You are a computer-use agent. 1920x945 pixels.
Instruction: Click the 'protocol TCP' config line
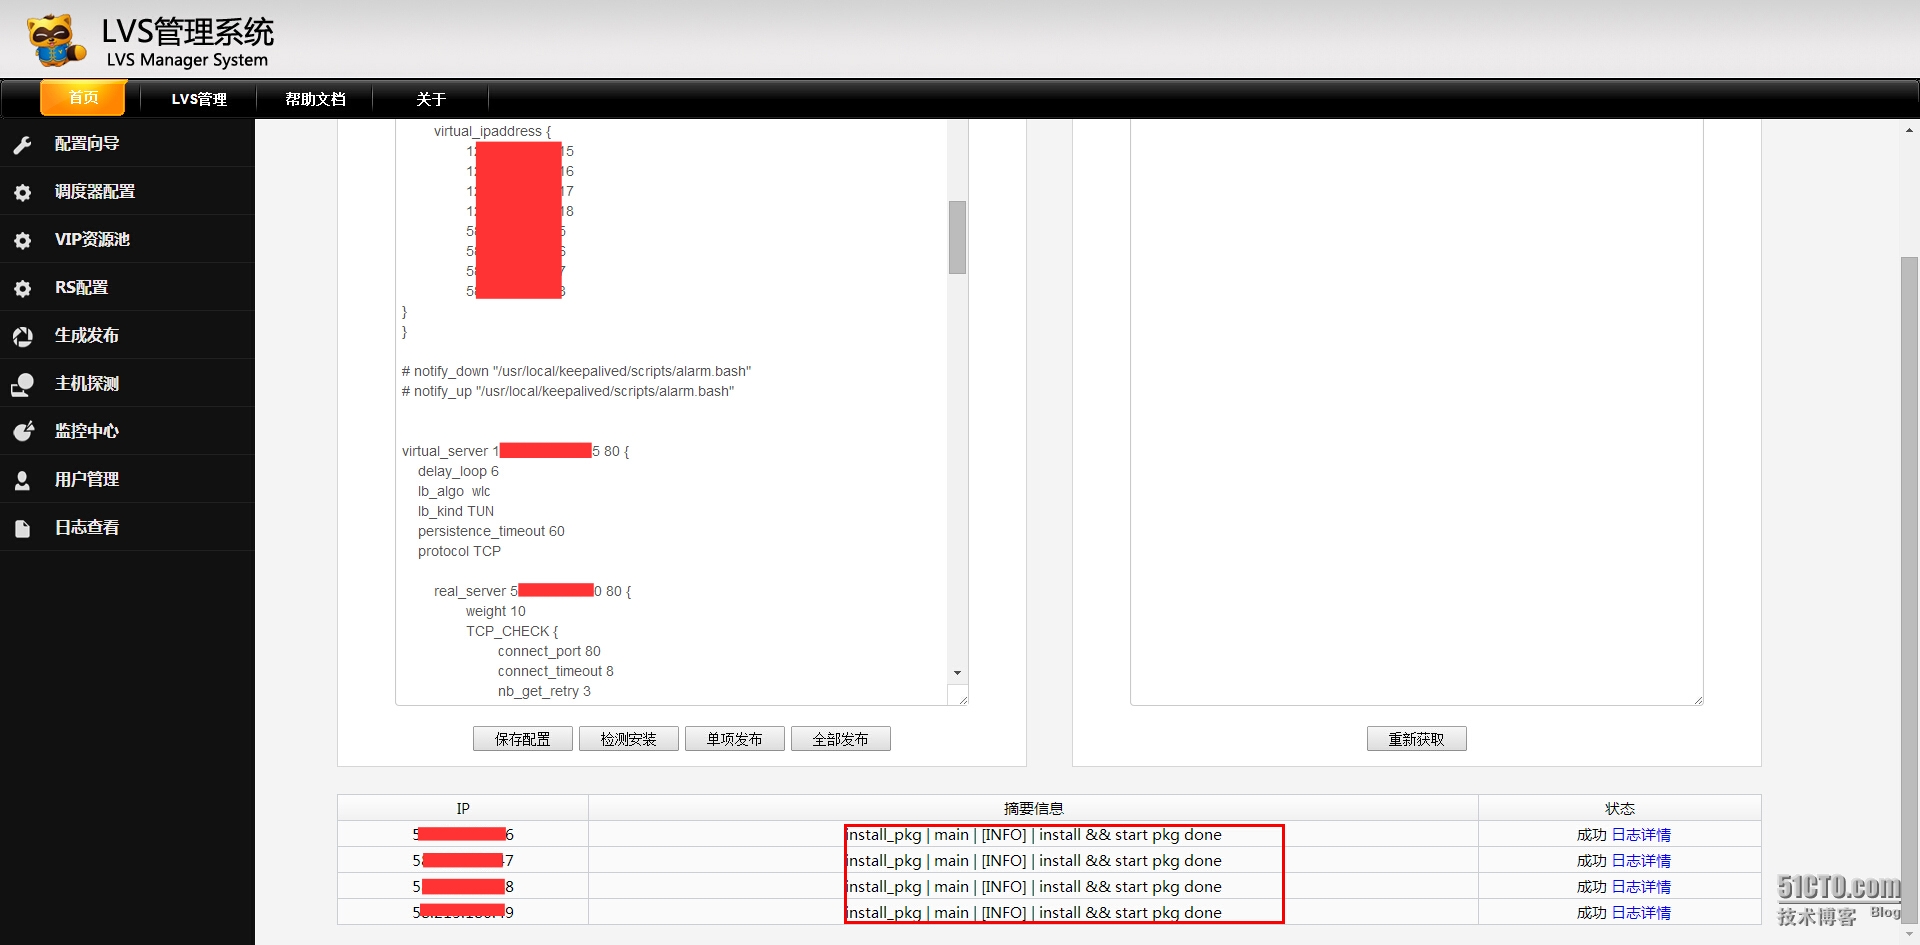pos(459,551)
